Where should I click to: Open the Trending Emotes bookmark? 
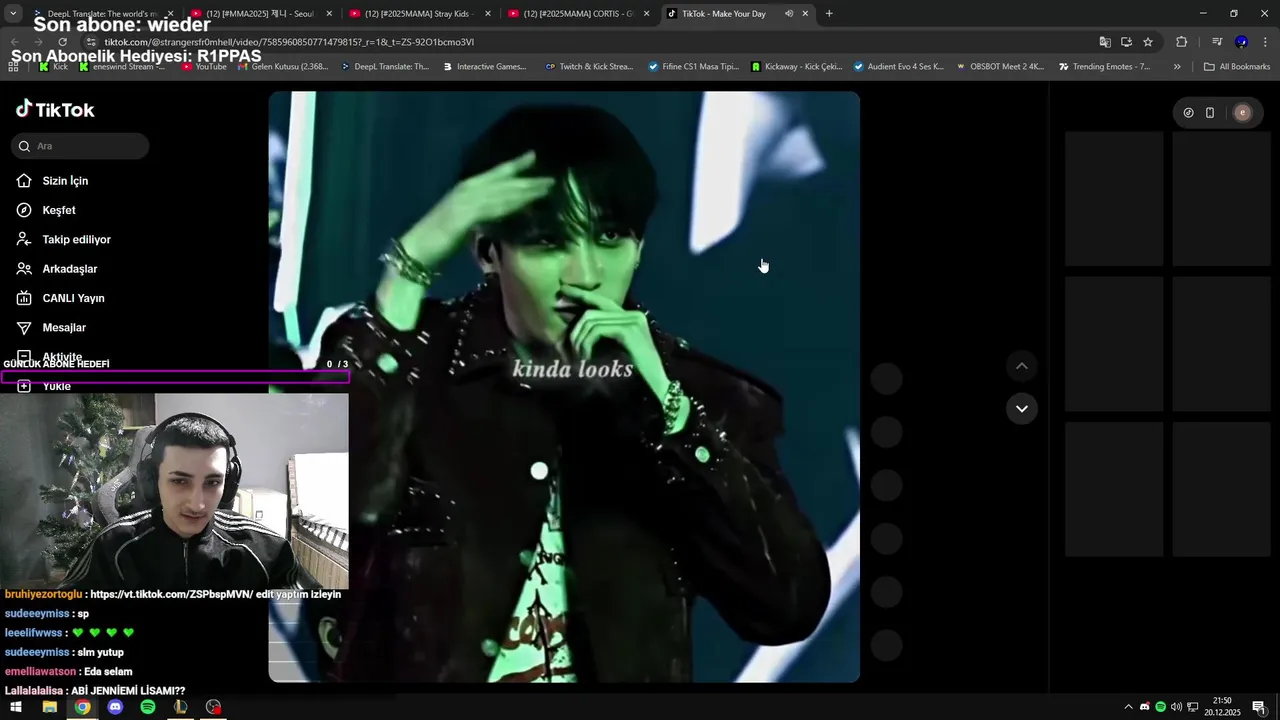pos(1103,67)
